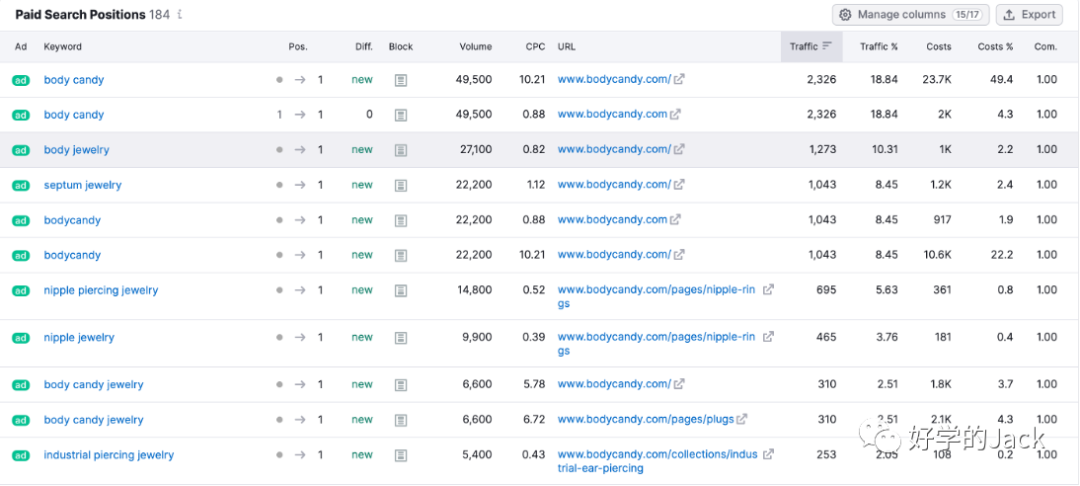Click the Block icon in bodycandy CPC 10.21 row
The width and height of the screenshot is (1080, 486).
pyautogui.click(x=401, y=255)
